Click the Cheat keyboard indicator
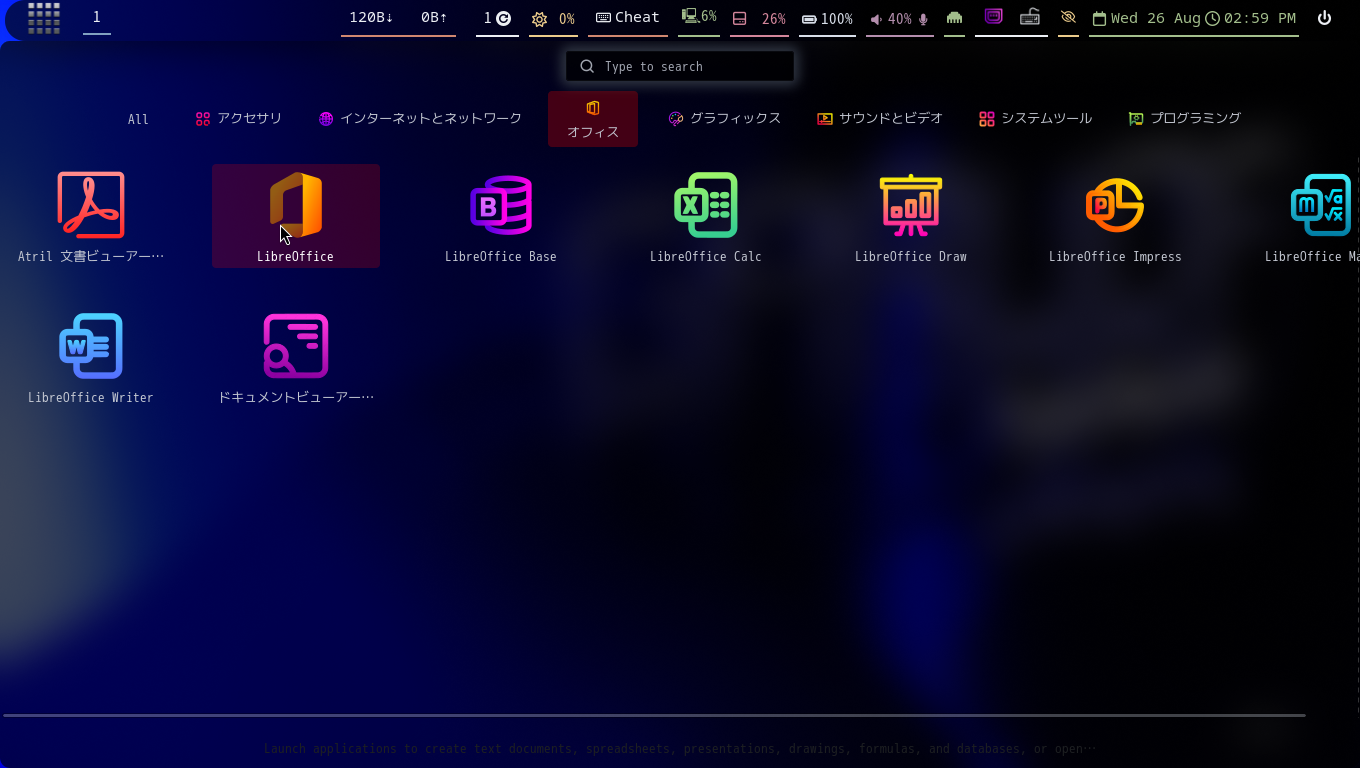This screenshot has width=1360, height=768. pos(628,18)
